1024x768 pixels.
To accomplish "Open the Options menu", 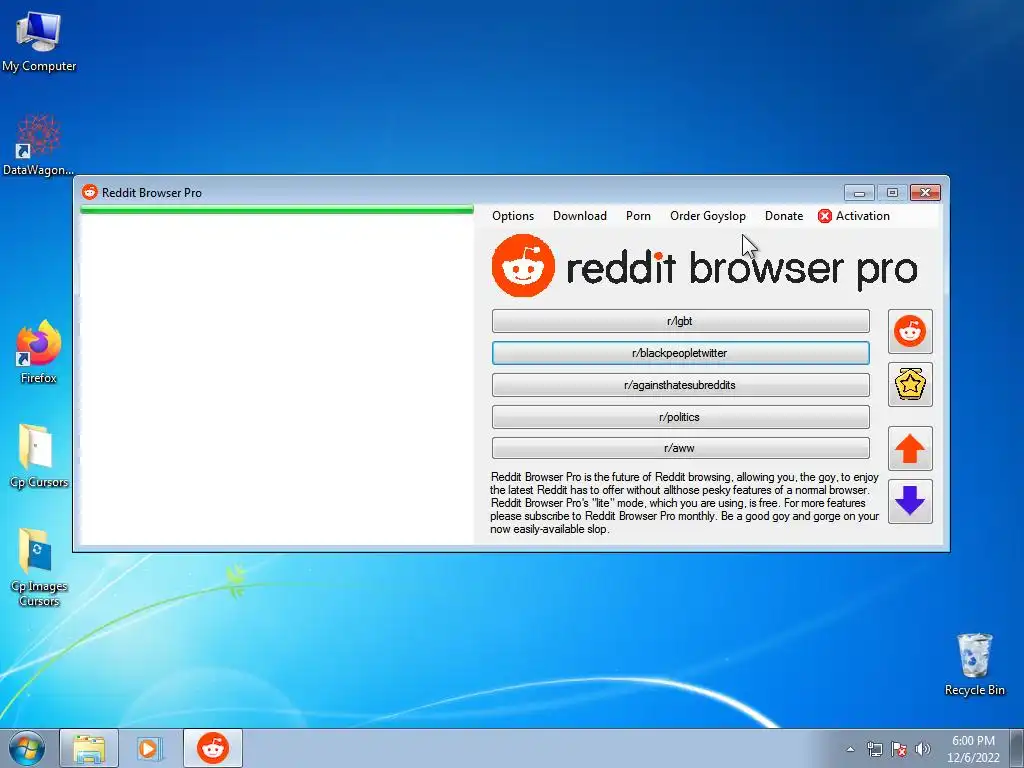I will coord(513,216).
